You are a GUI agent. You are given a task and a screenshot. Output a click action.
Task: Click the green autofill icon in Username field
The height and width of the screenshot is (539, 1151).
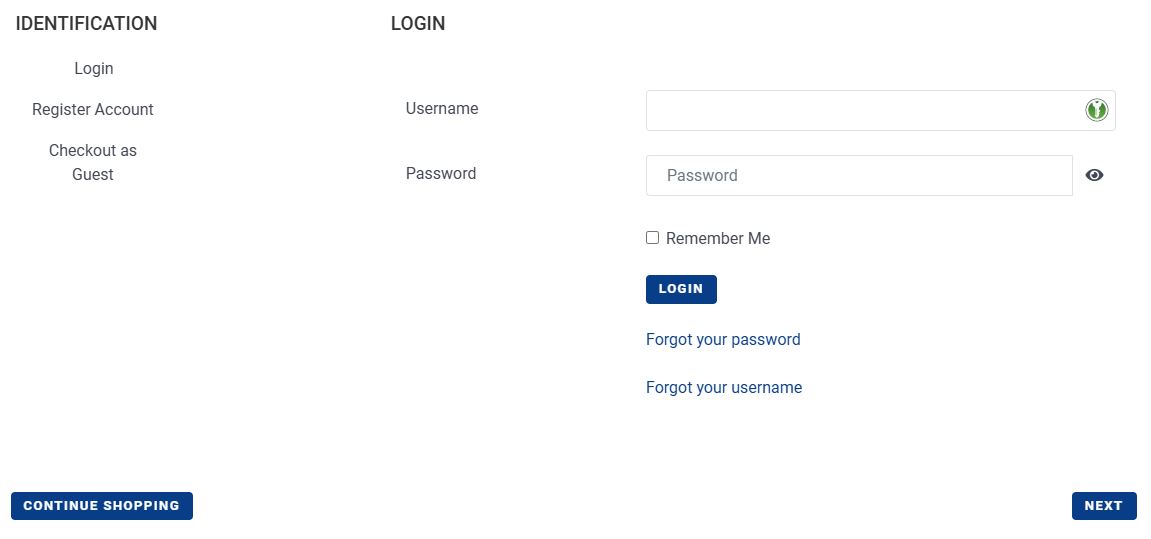click(1096, 110)
